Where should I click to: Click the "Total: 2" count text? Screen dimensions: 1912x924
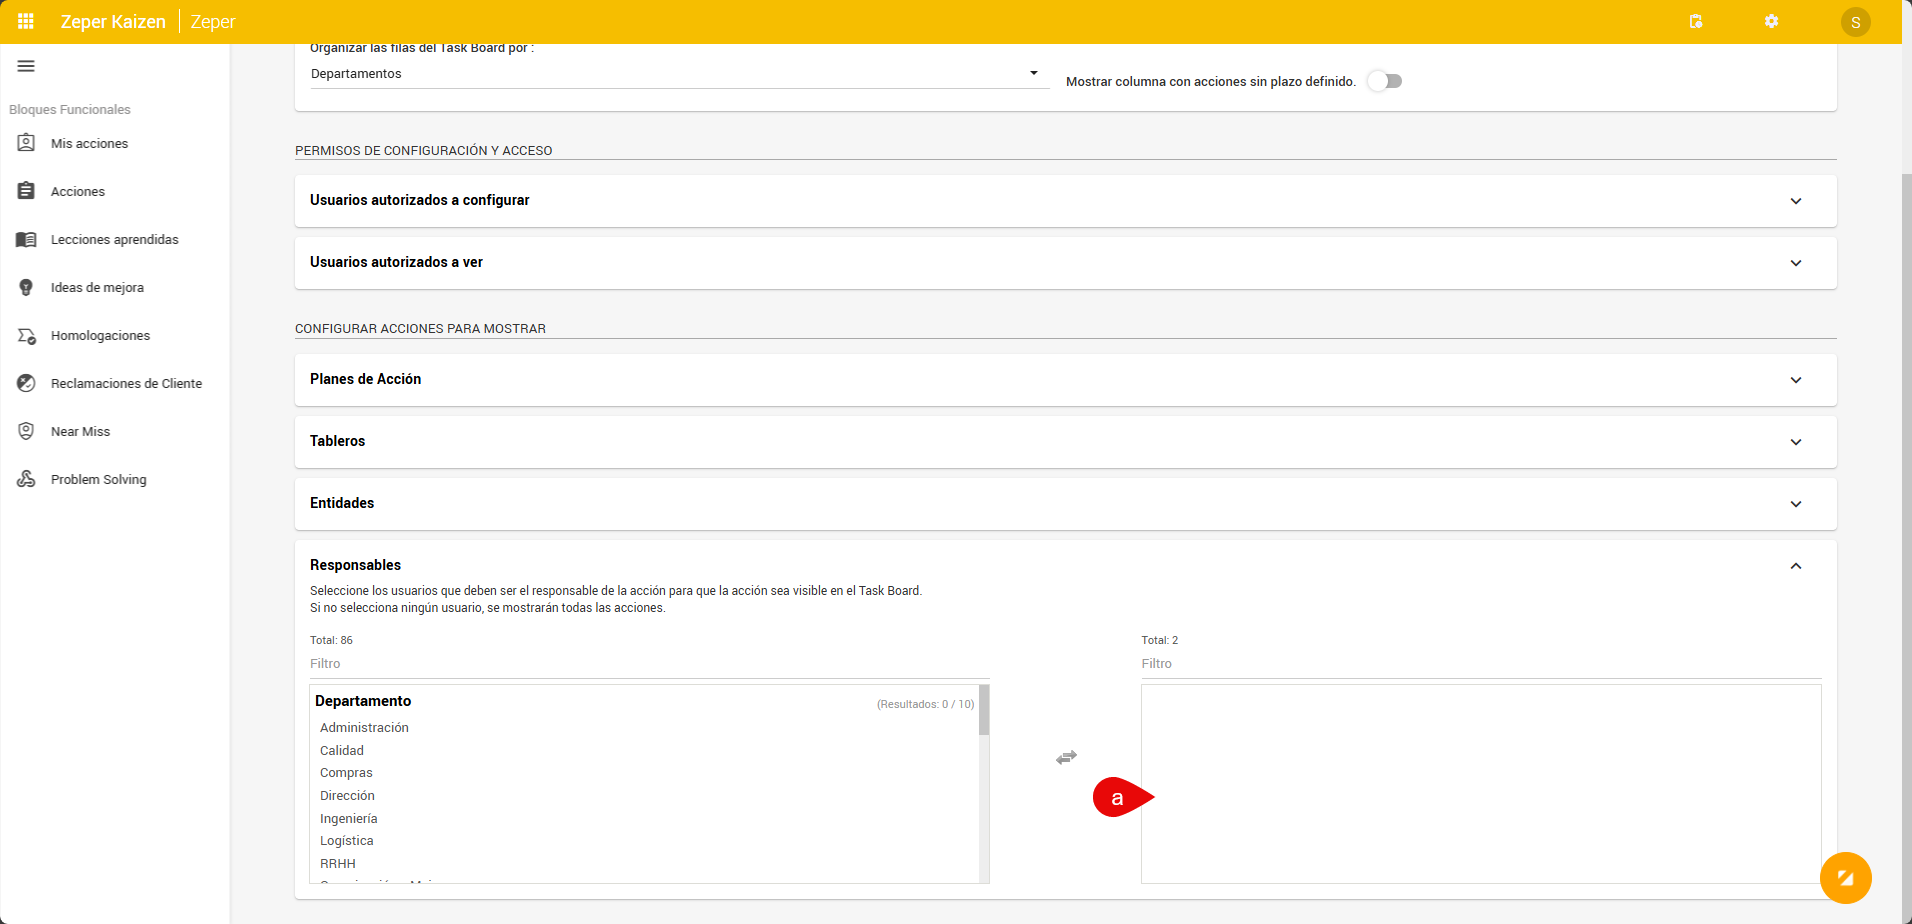[x=1160, y=640]
